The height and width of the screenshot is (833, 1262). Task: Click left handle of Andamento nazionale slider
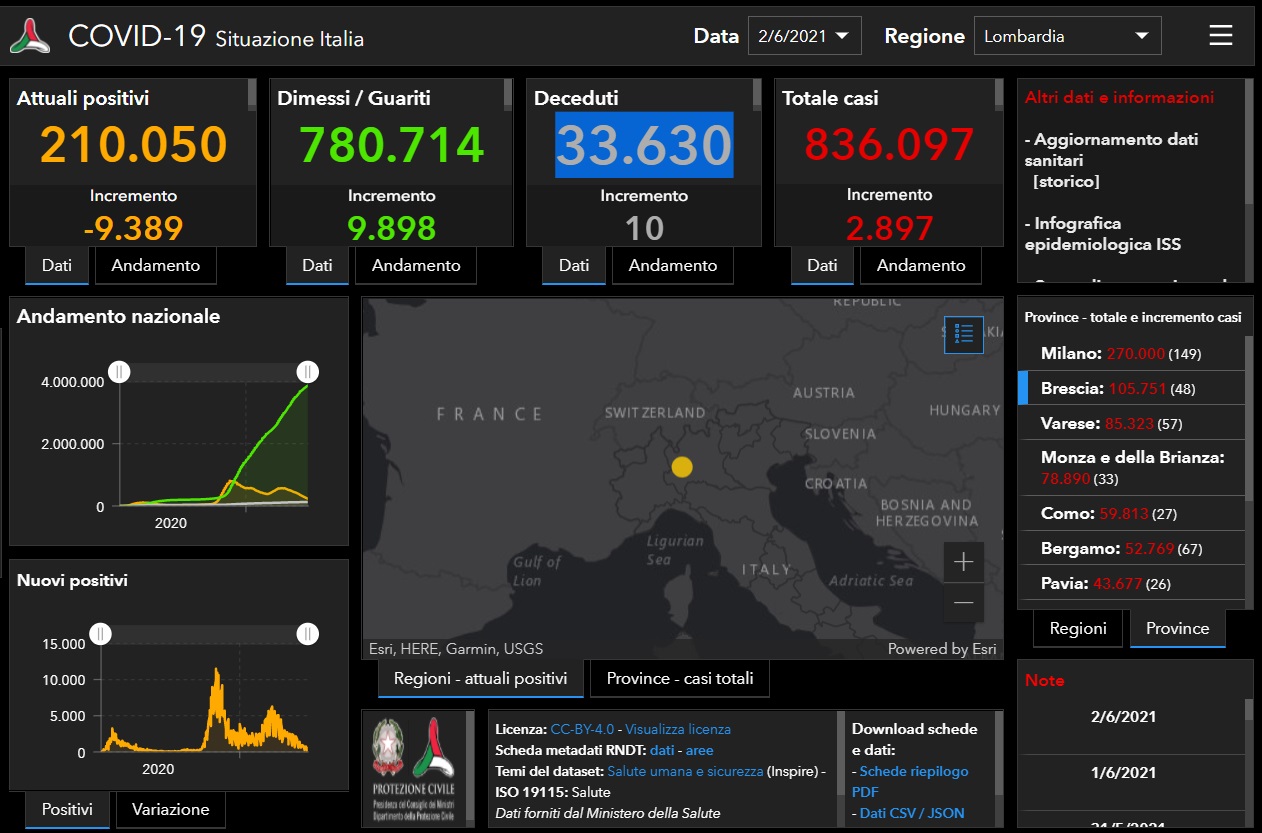[119, 372]
